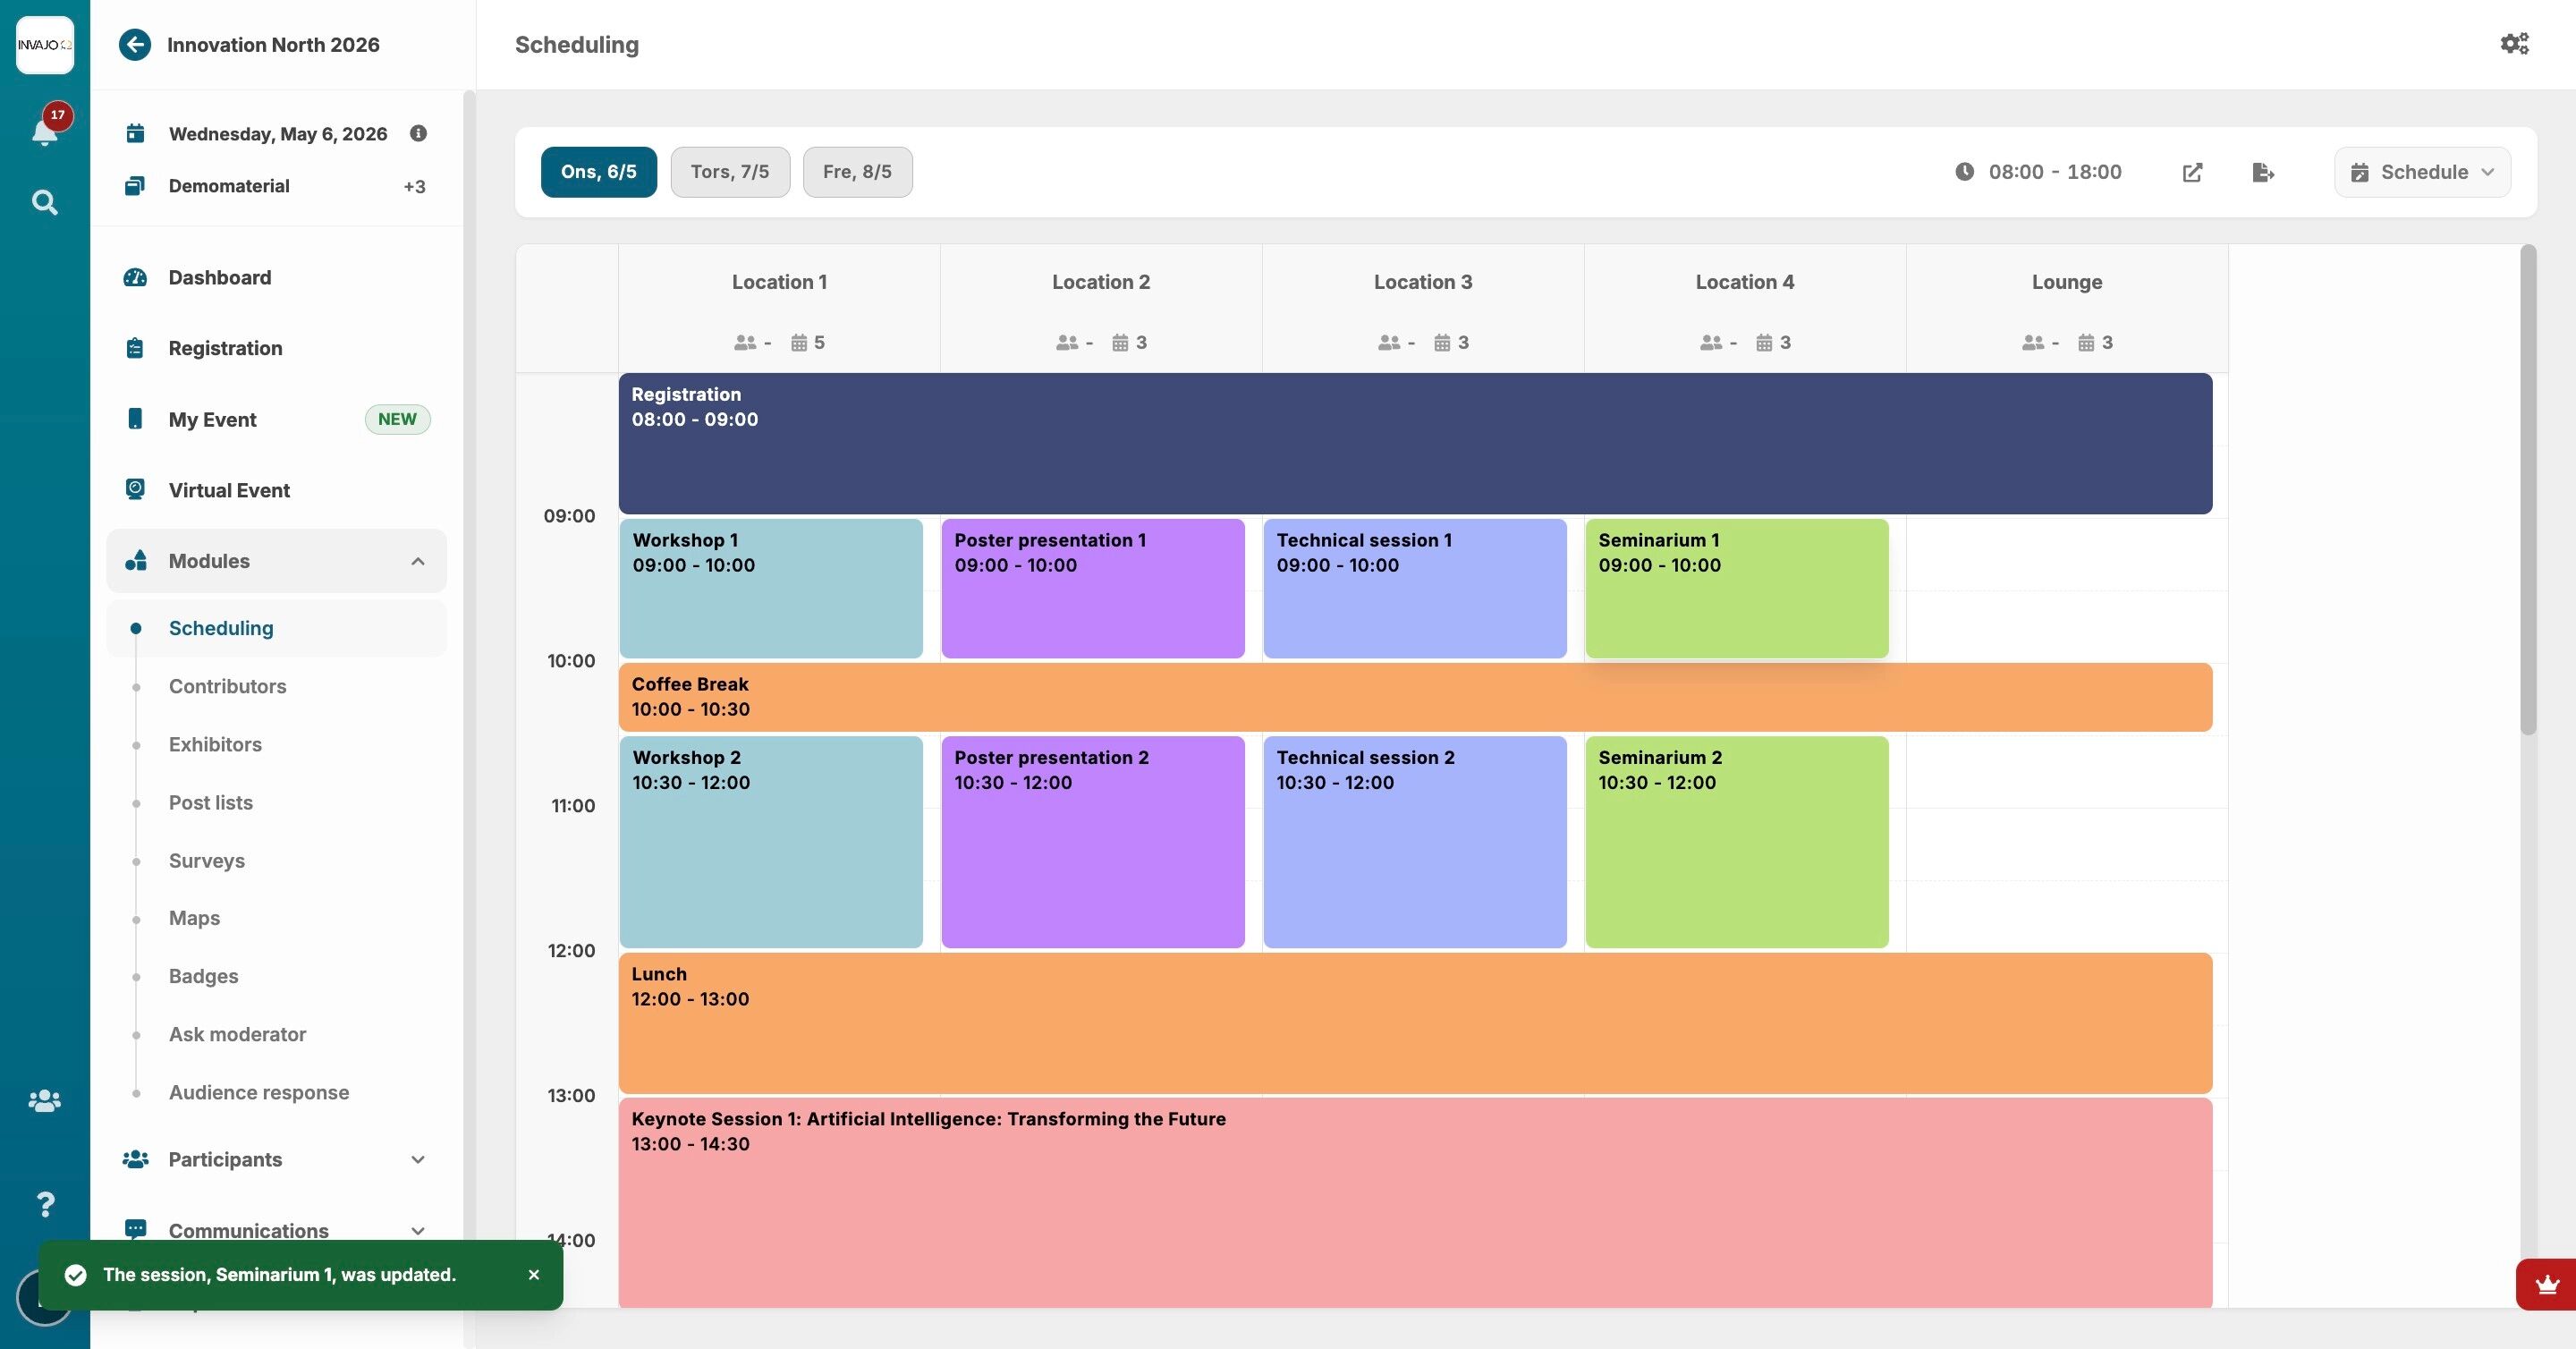
Task: Open the Schedule view dropdown
Action: tap(2422, 172)
